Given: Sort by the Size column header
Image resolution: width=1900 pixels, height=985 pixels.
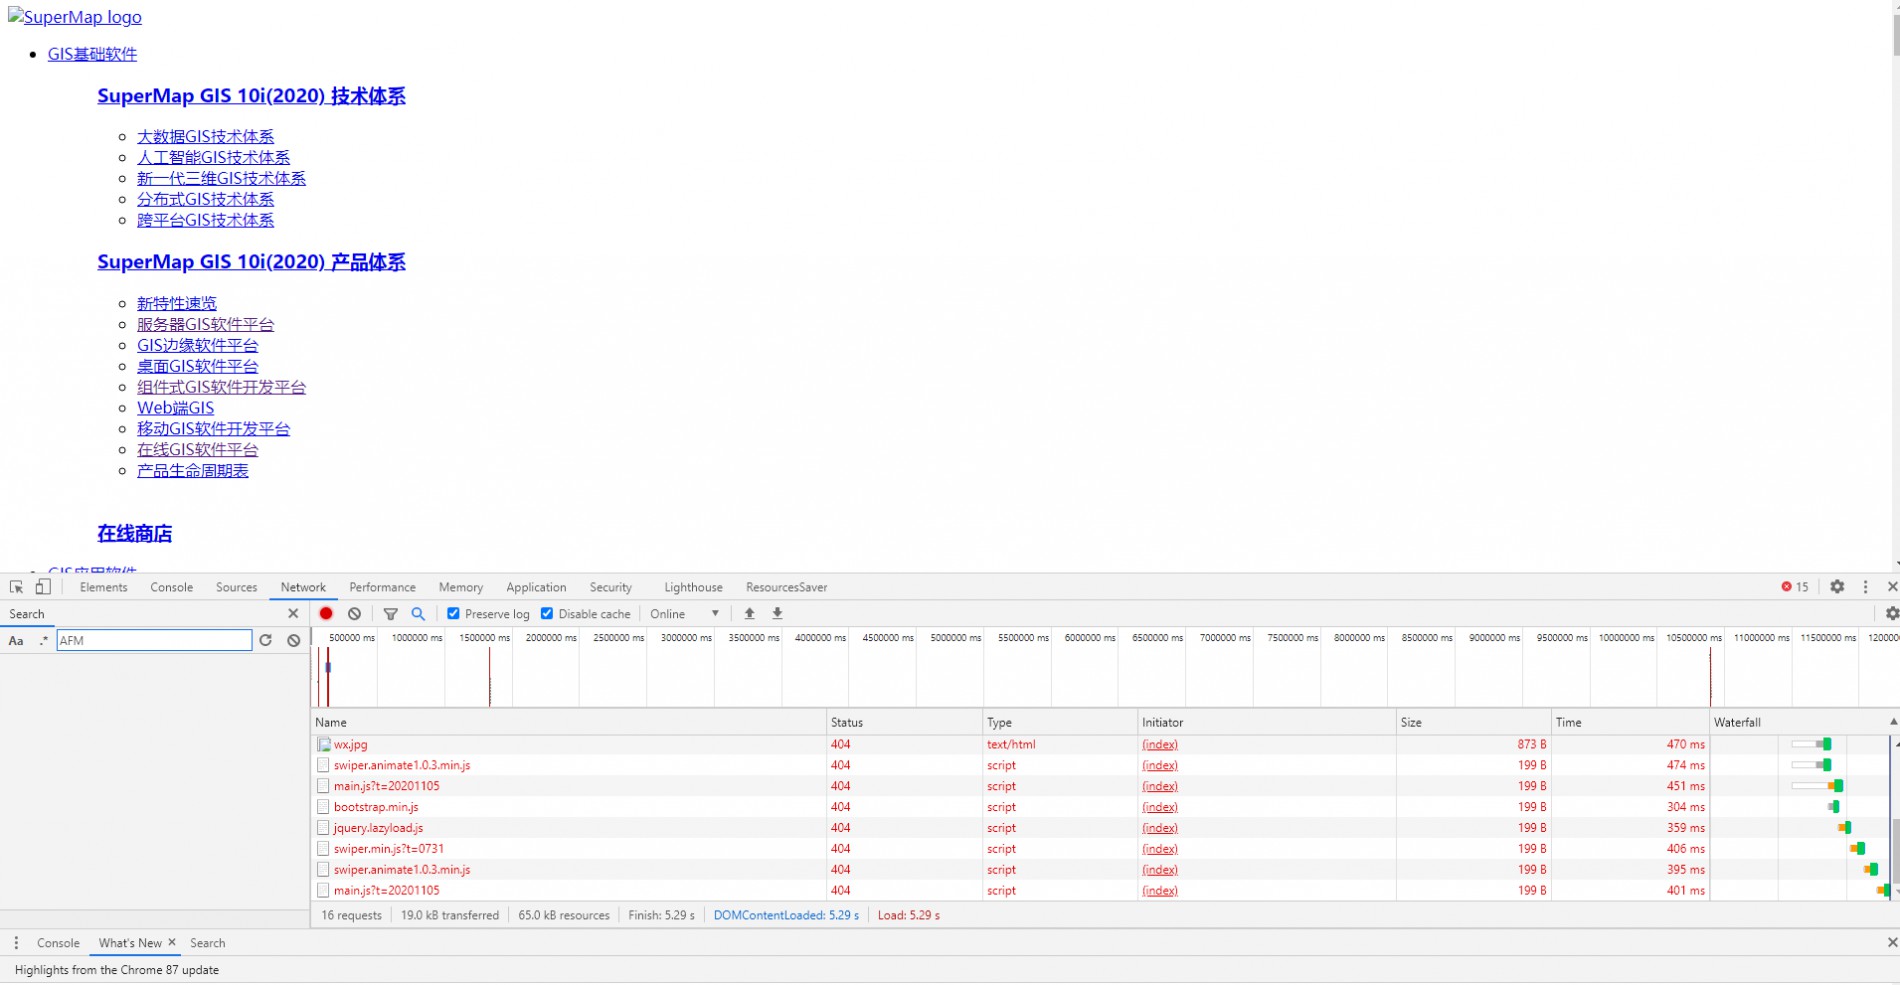Looking at the screenshot, I should point(1473,721).
